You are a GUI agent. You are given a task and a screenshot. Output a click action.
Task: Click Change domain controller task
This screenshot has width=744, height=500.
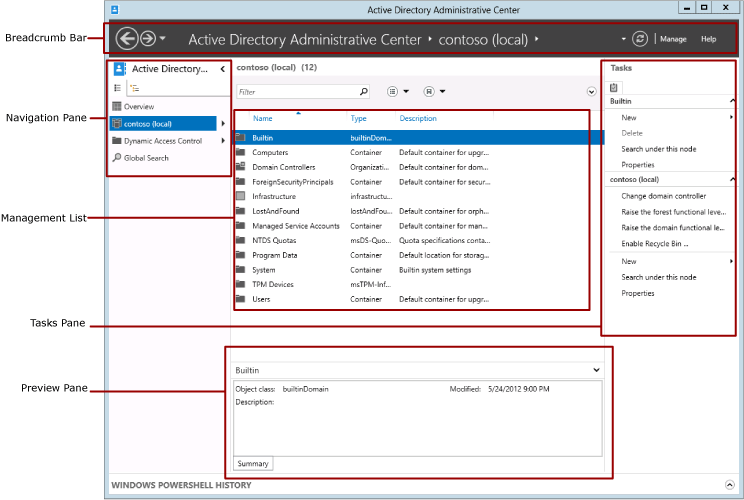coord(663,196)
